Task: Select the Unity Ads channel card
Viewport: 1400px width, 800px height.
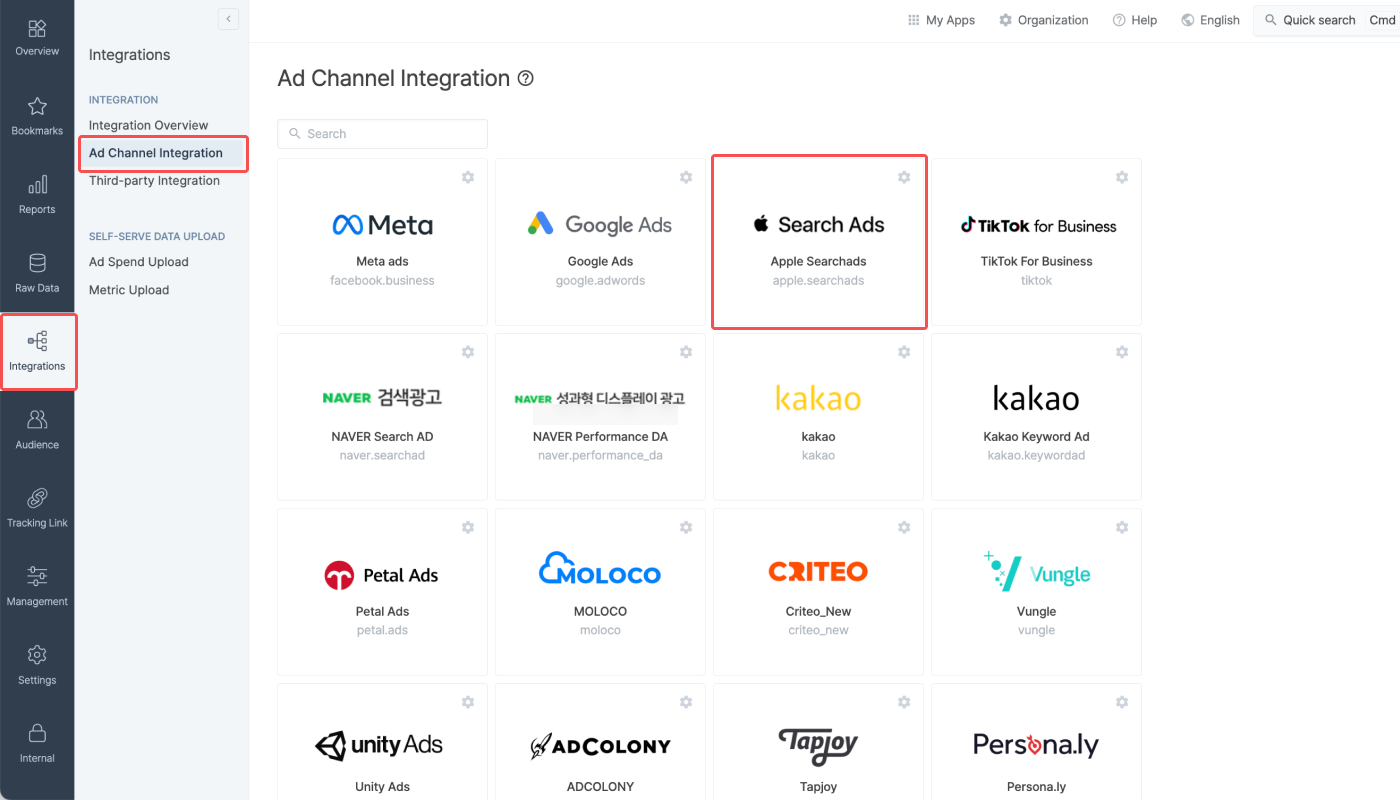Action: (383, 742)
